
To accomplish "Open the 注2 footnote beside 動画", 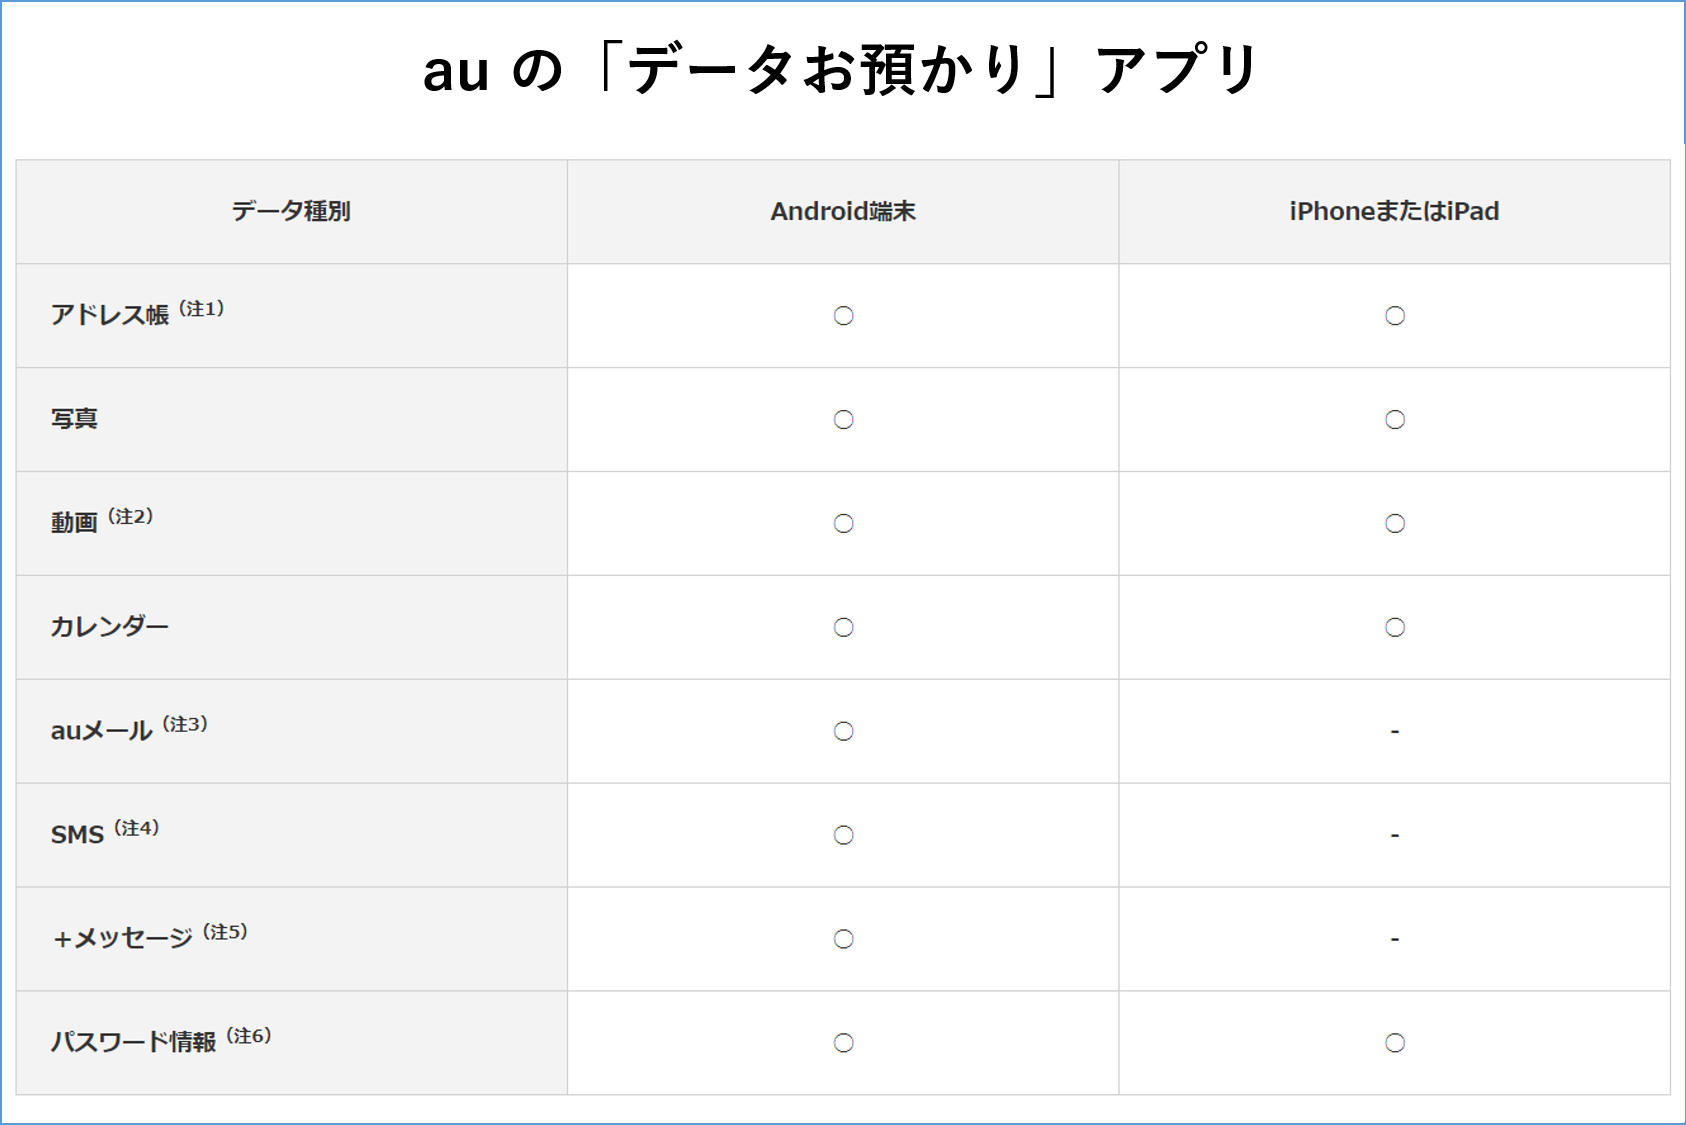I will click(130, 517).
